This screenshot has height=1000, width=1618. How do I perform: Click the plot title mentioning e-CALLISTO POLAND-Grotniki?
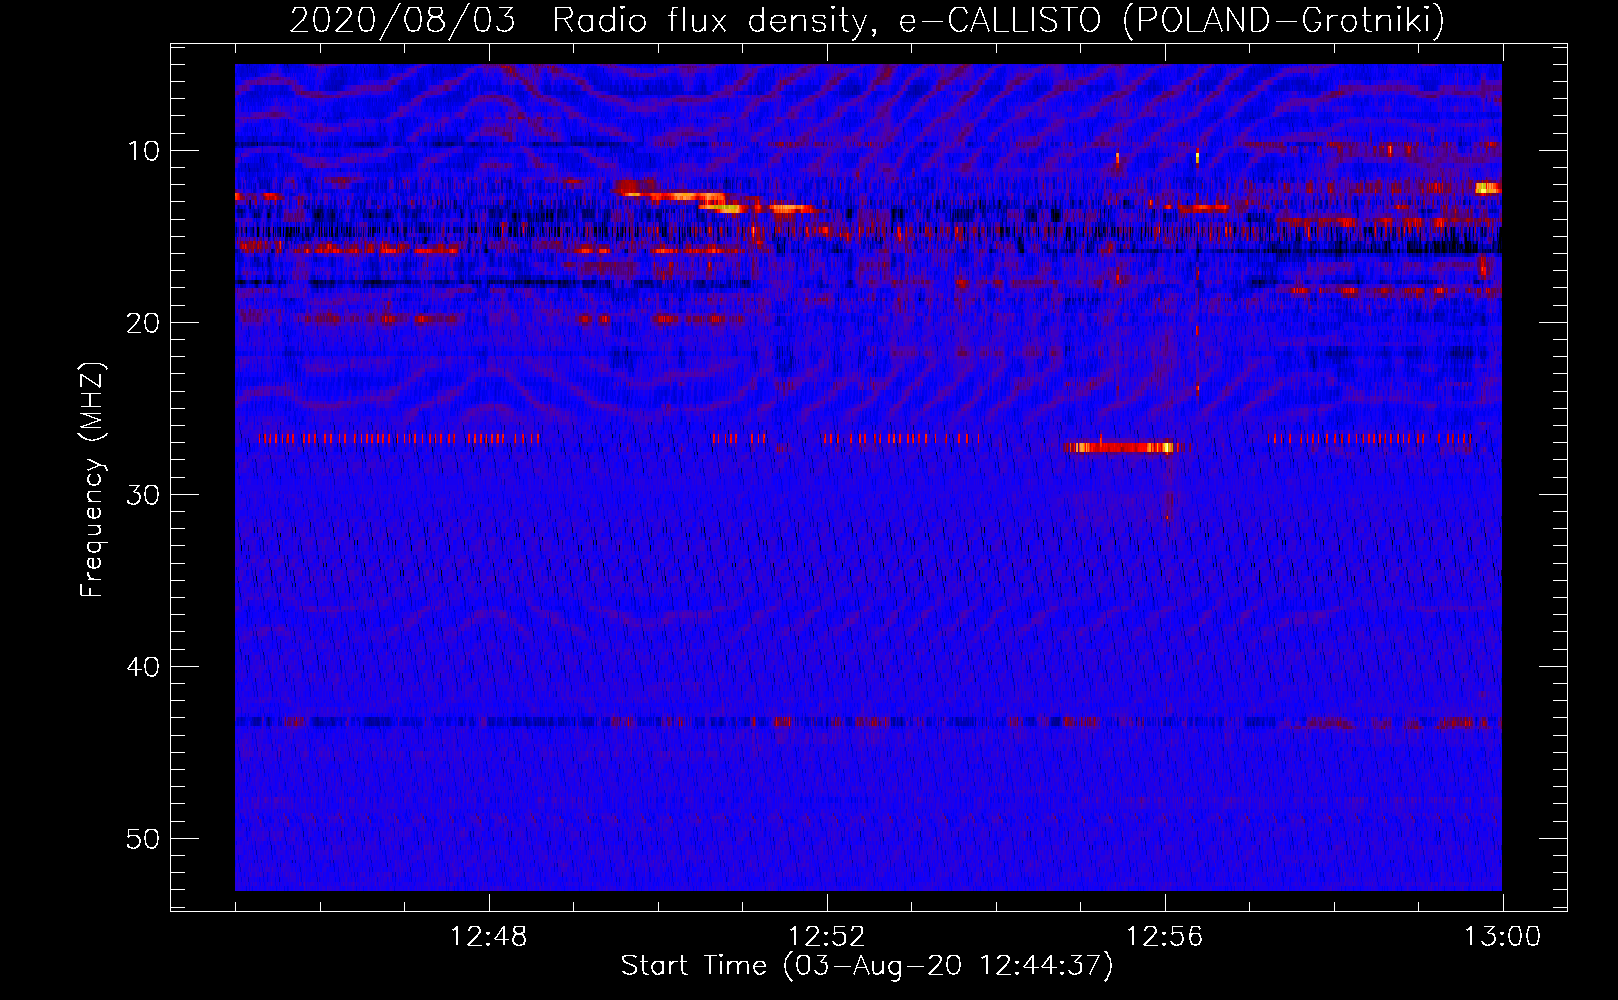[x=867, y=20]
